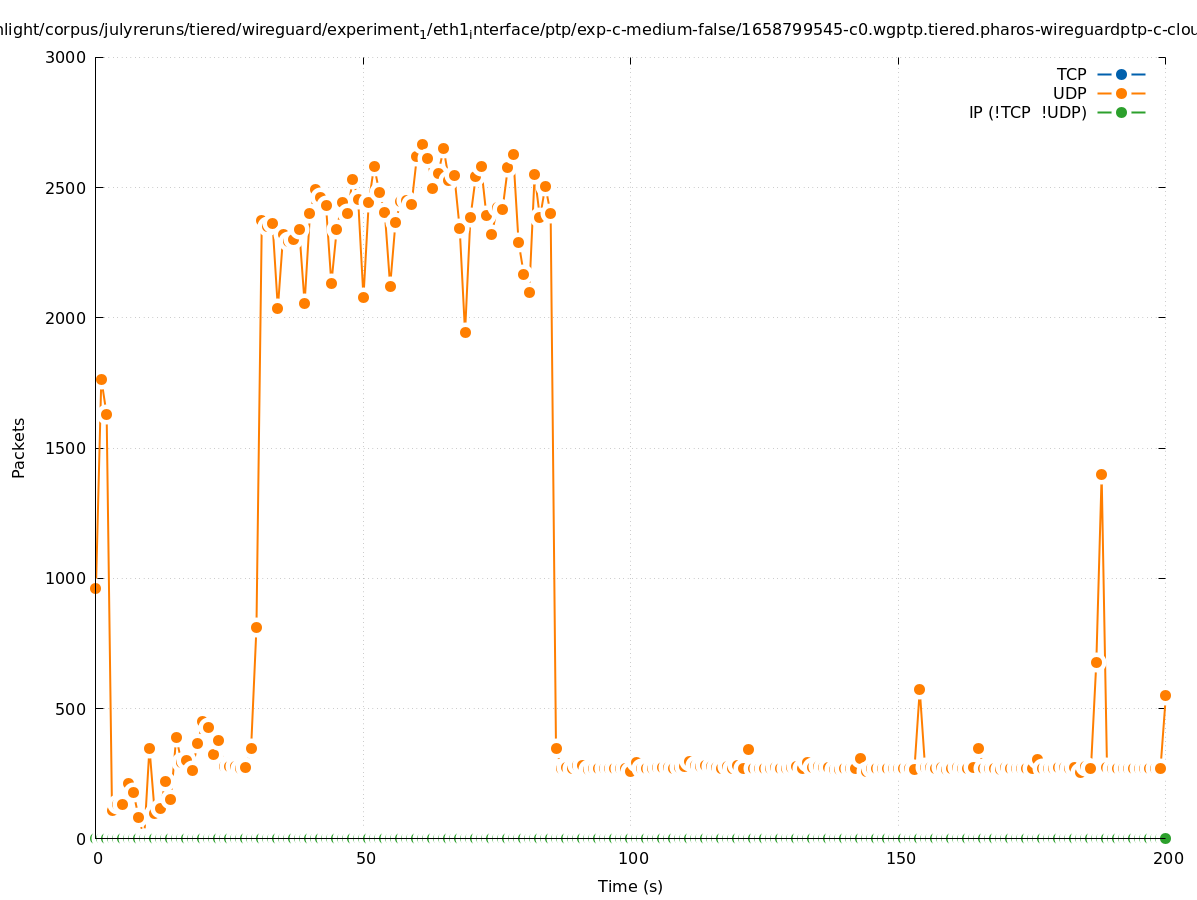
Task: Click the orange UDP legend marker
Action: [x=1121, y=93]
